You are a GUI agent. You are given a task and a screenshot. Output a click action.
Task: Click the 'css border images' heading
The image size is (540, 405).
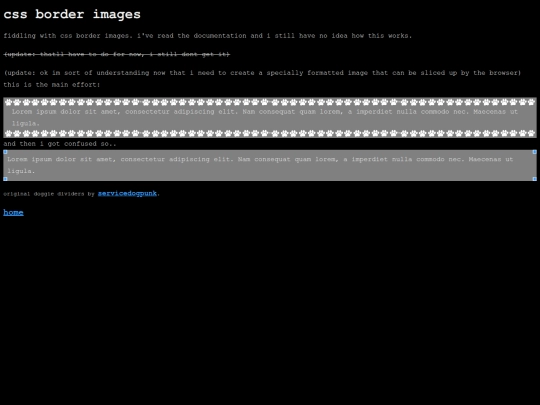tap(72, 14)
